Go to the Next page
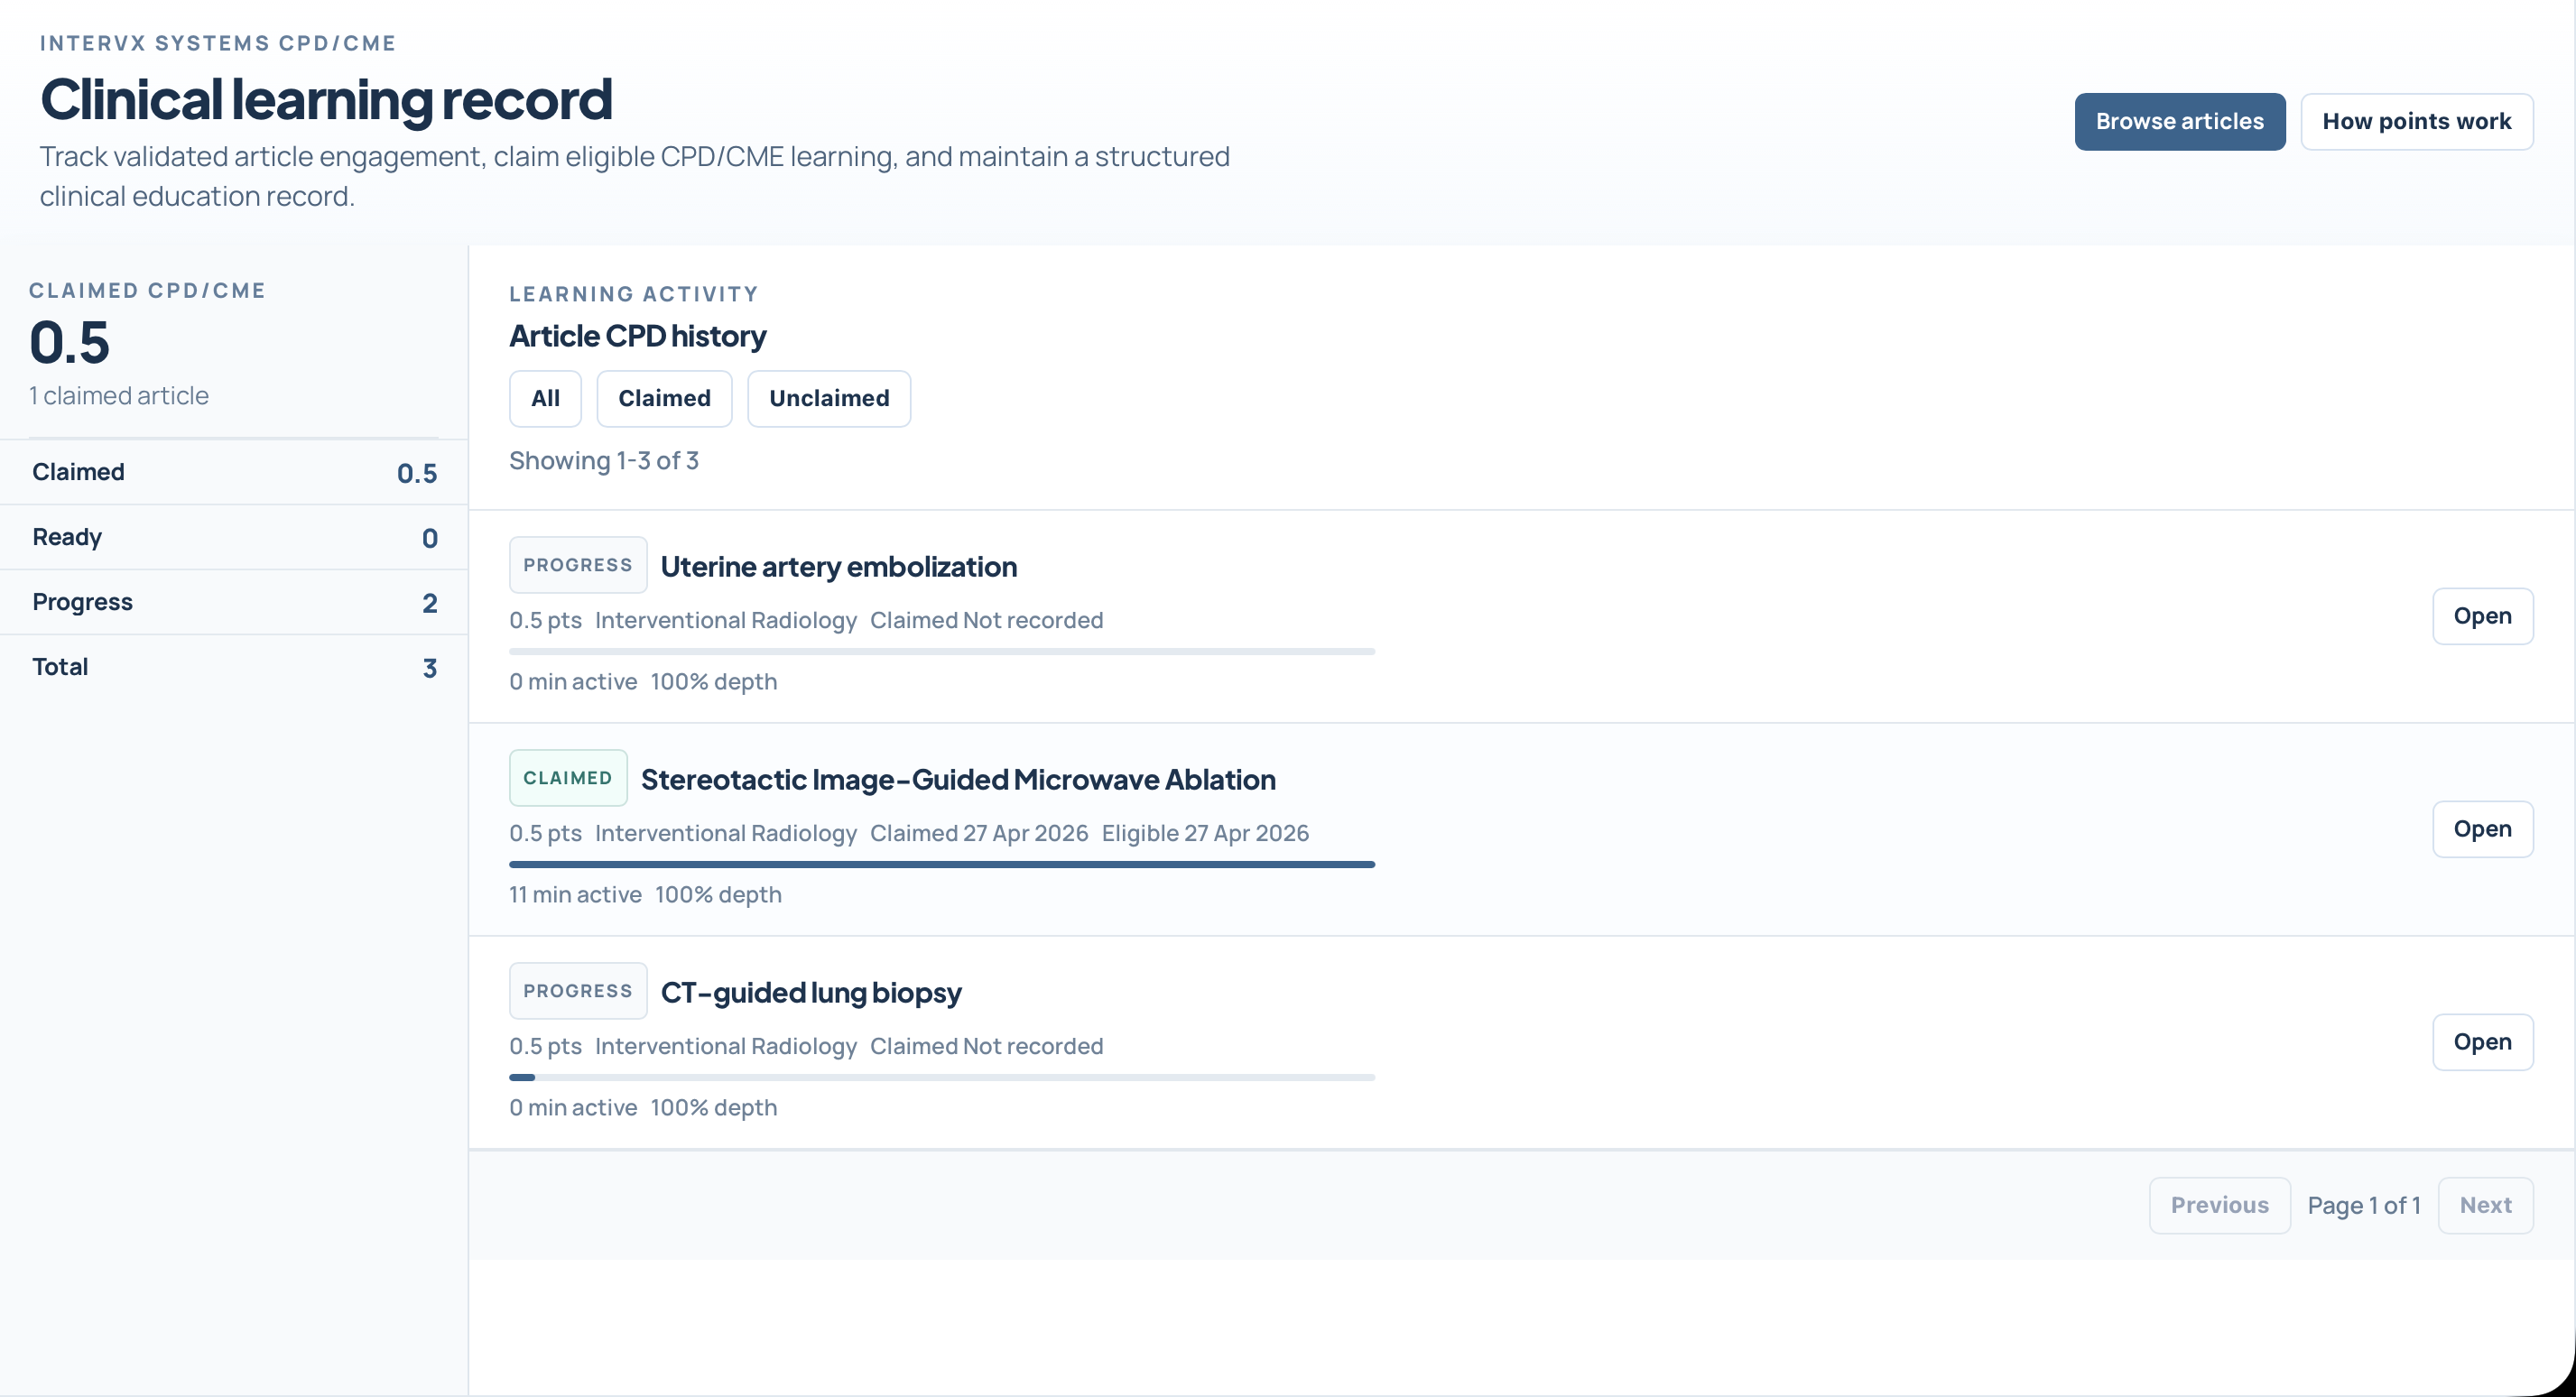Screen dimensions: 2576x1397 (x=2485, y=1205)
